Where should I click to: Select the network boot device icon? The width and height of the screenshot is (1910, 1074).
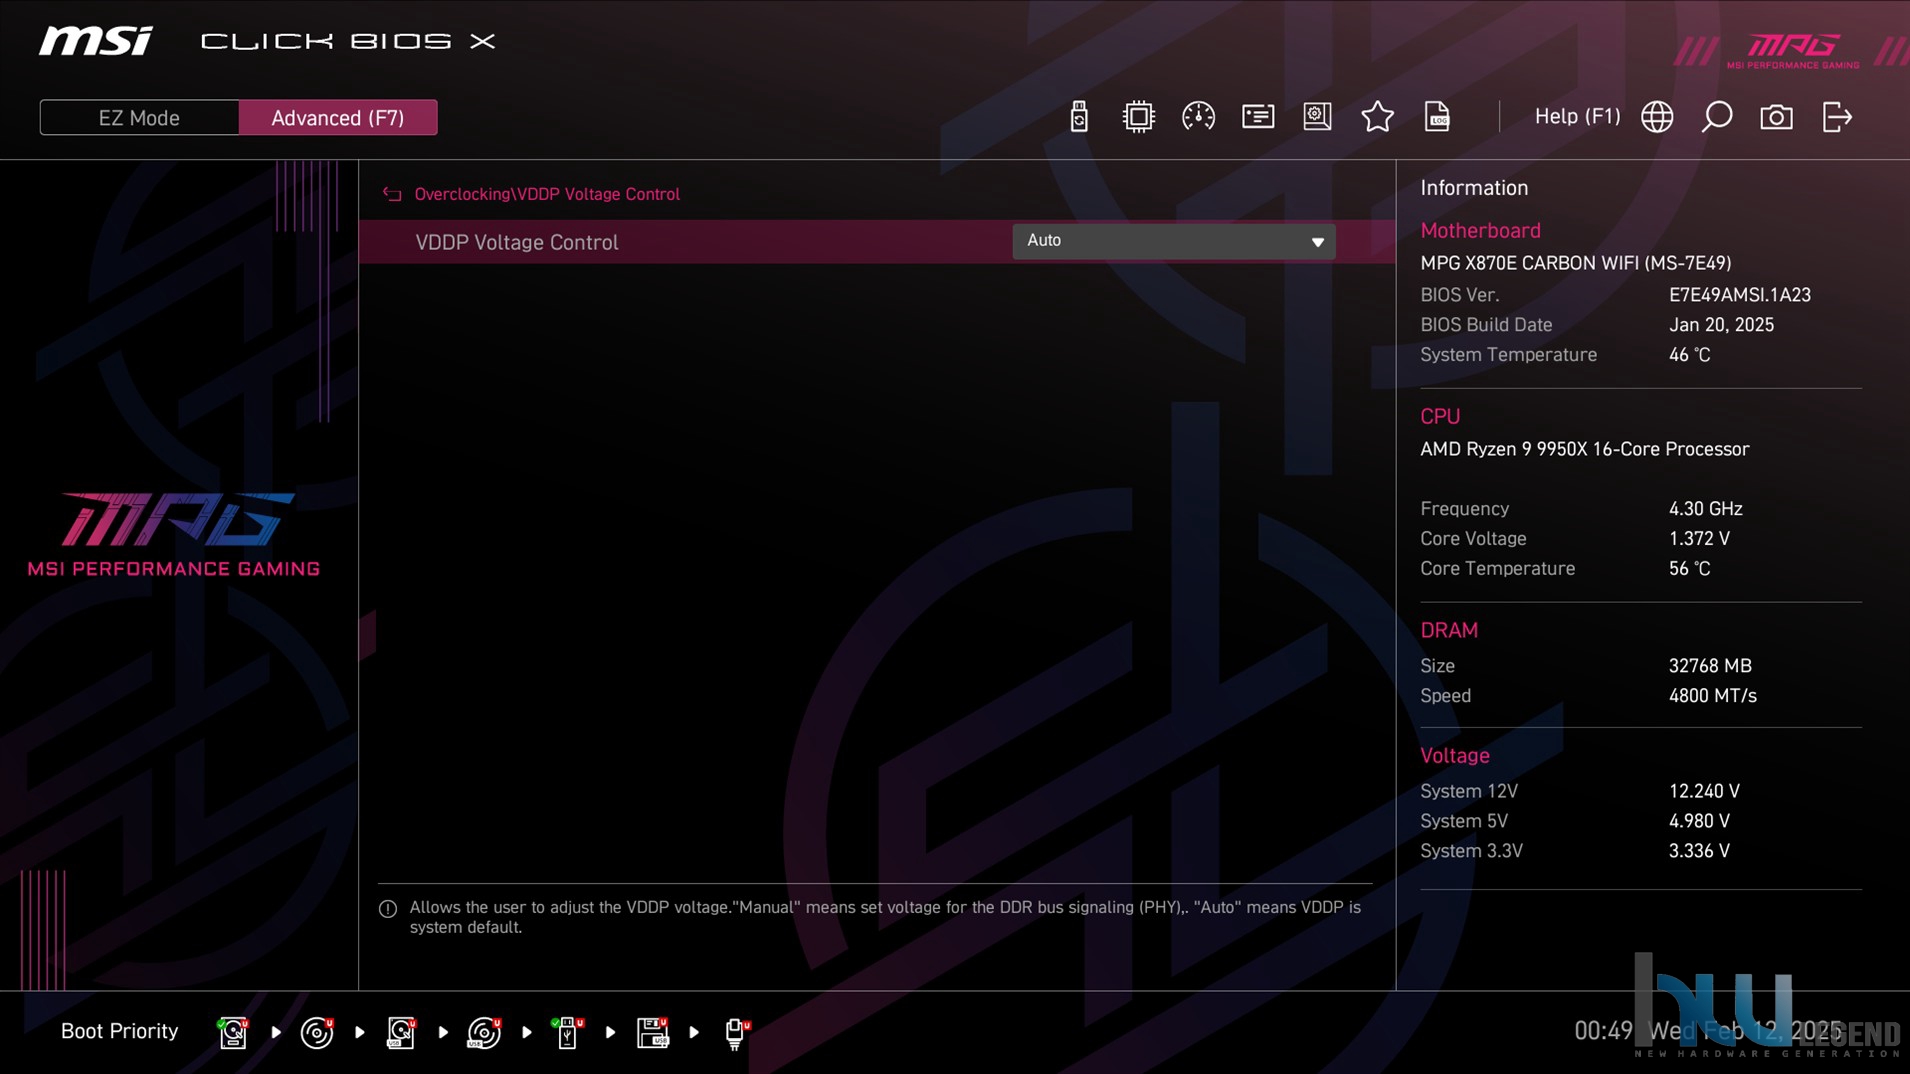pyautogui.click(x=736, y=1033)
